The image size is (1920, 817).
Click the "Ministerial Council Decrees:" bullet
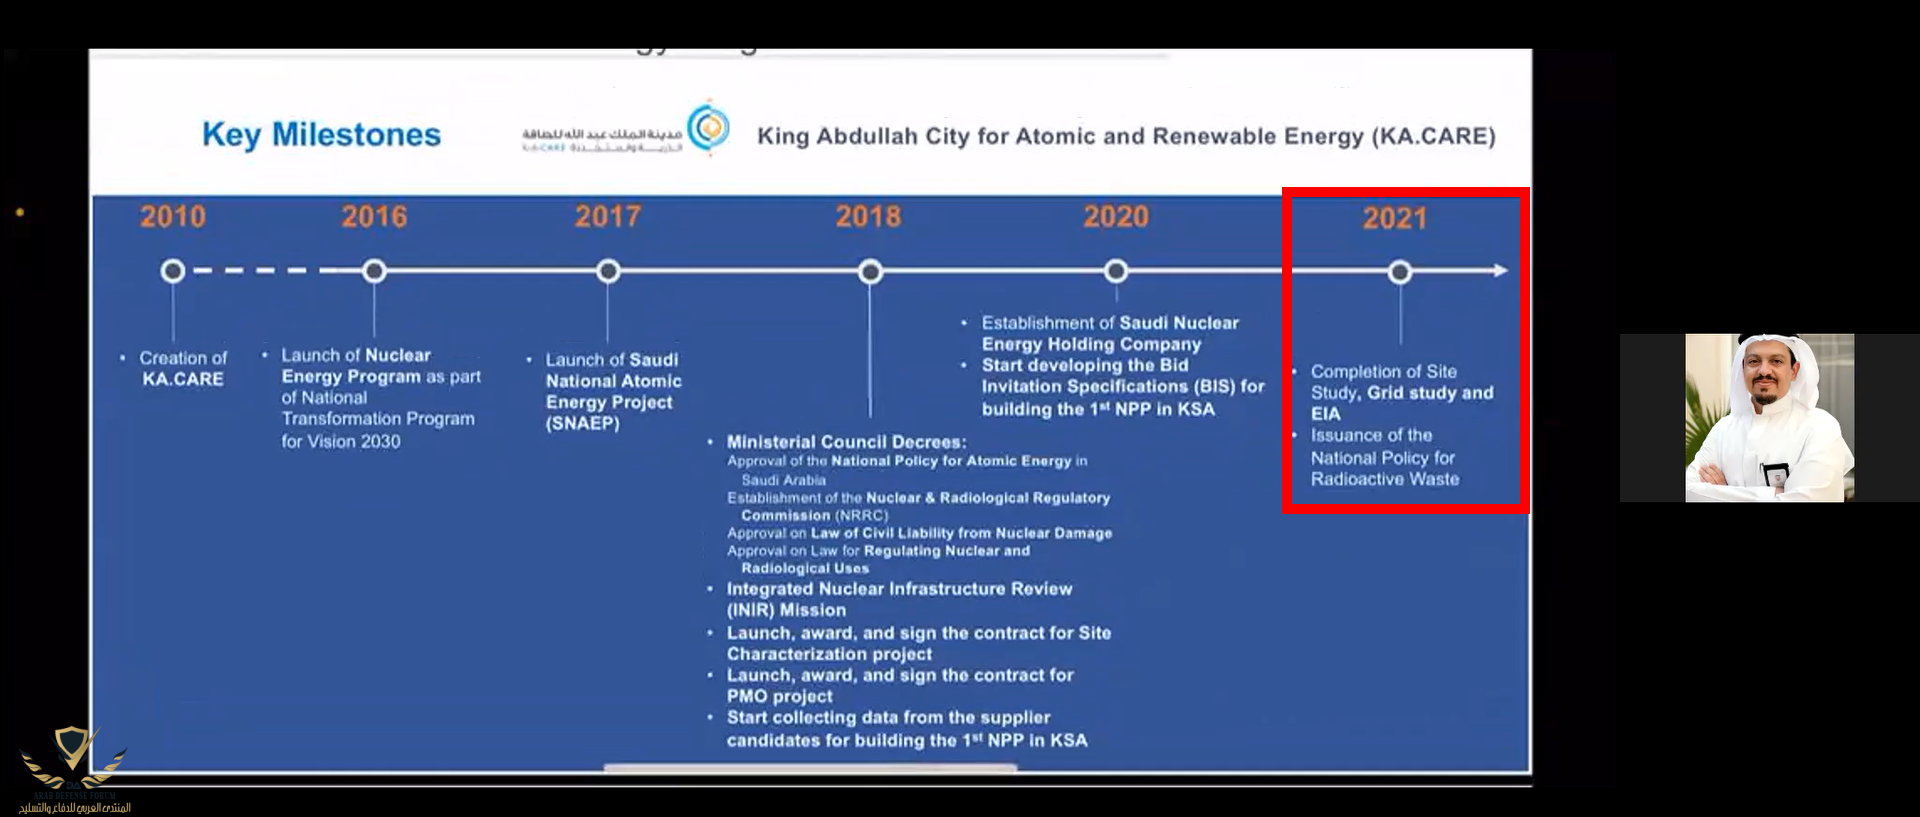pyautogui.click(x=837, y=442)
